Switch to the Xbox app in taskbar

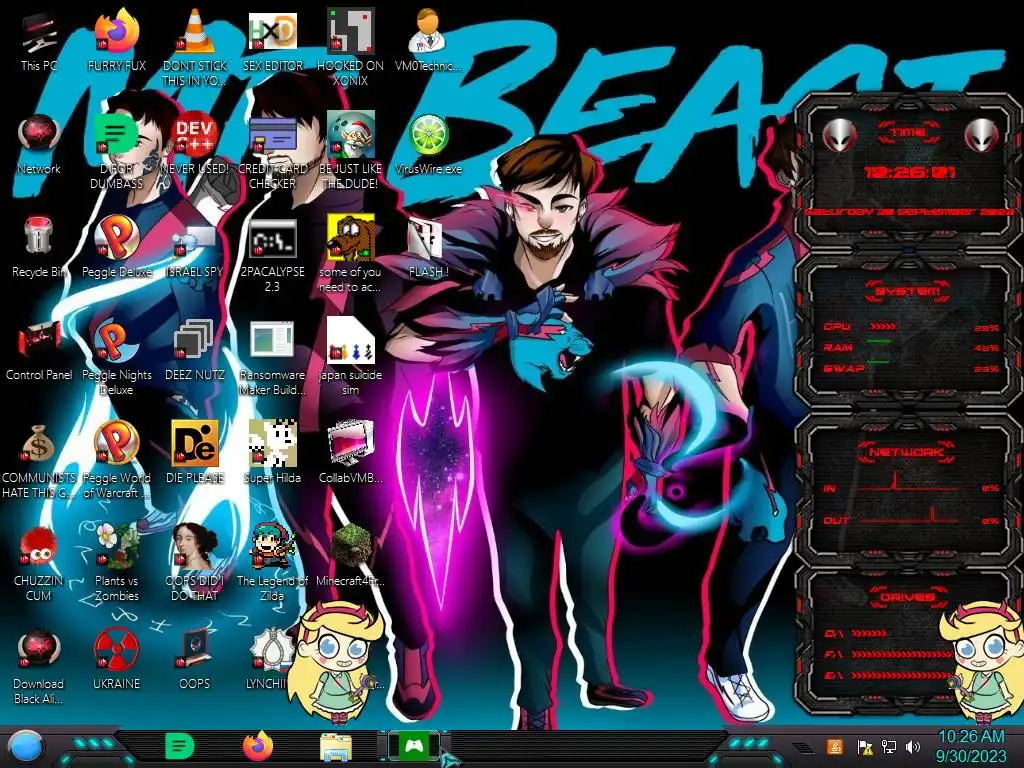pos(414,746)
